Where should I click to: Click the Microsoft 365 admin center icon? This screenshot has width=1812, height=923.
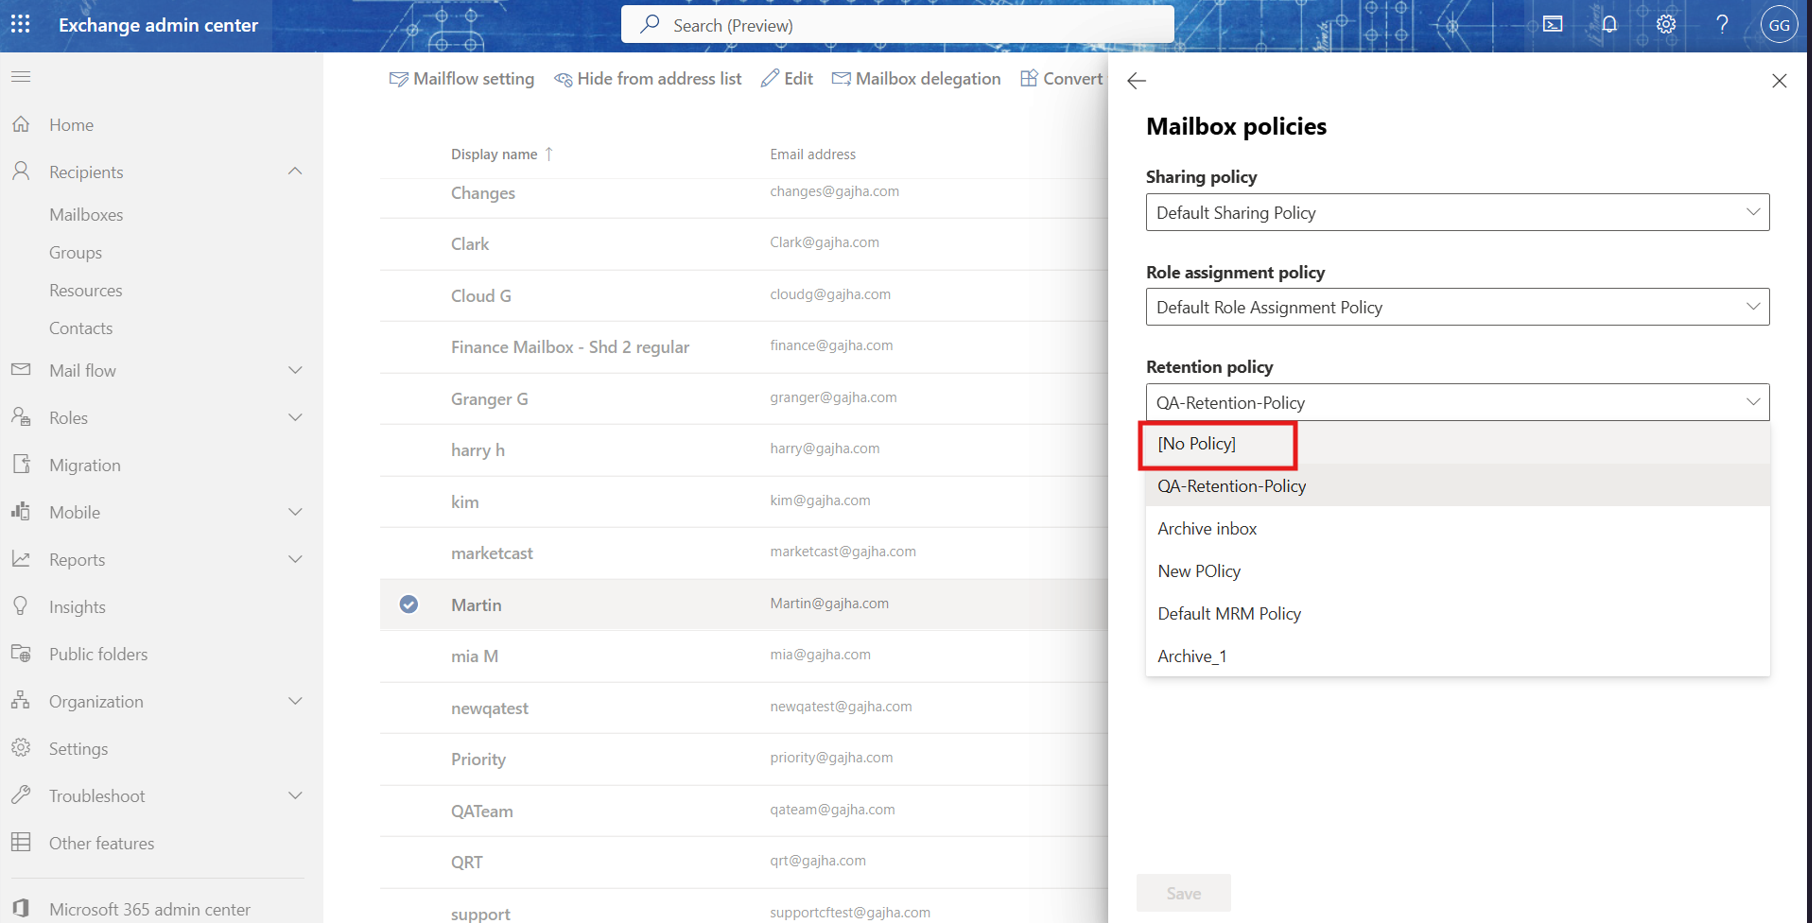pyautogui.click(x=21, y=909)
